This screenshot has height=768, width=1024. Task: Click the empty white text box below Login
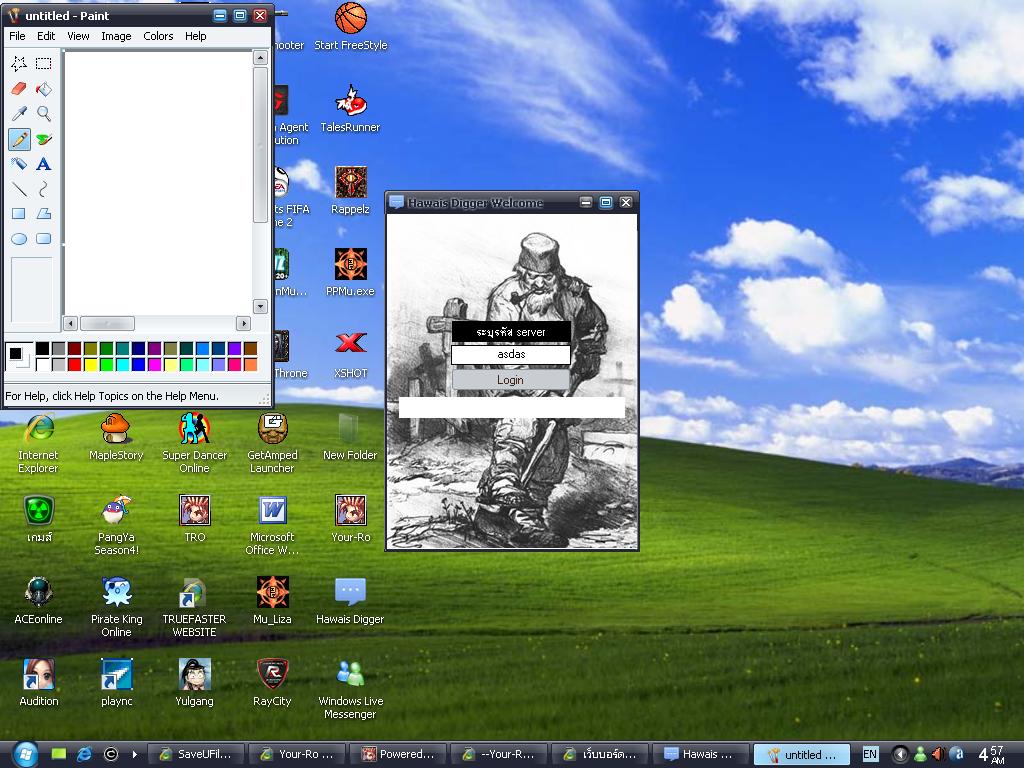(512, 408)
